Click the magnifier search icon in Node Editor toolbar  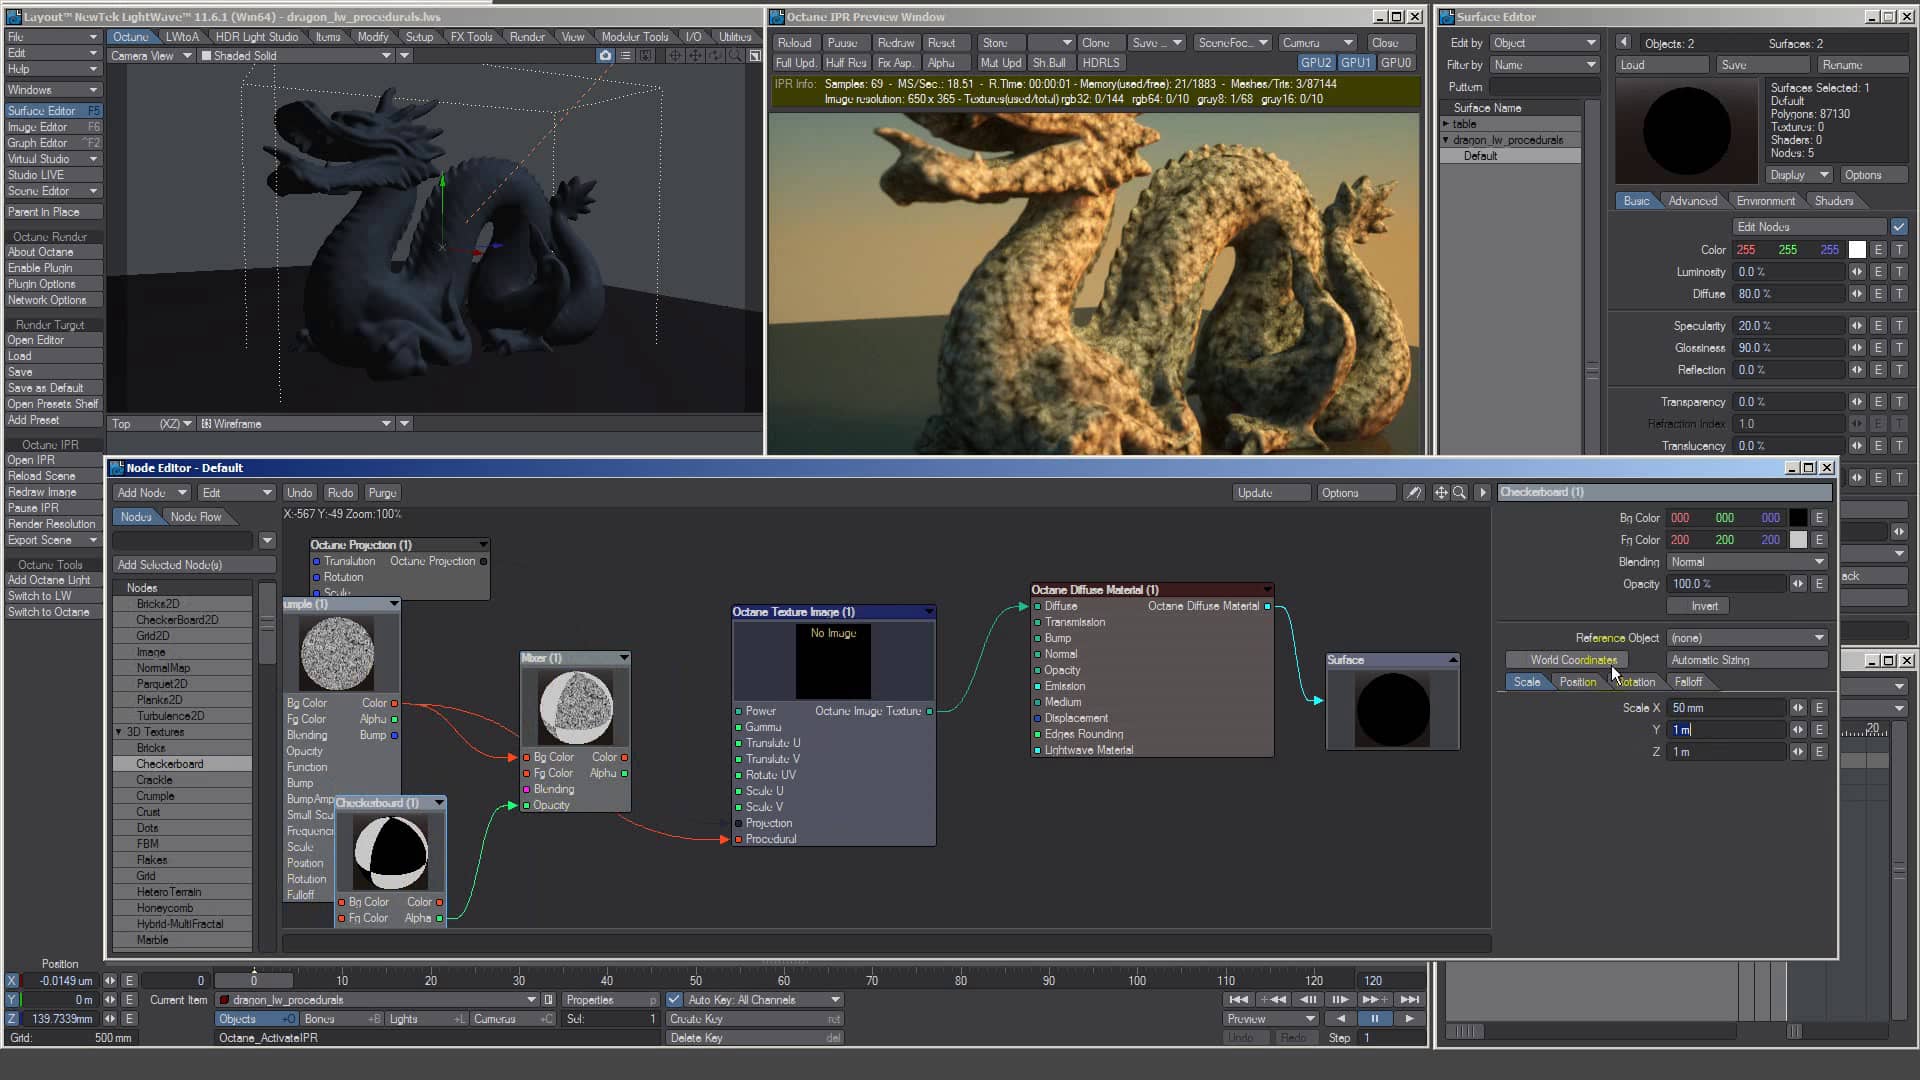tap(1461, 492)
